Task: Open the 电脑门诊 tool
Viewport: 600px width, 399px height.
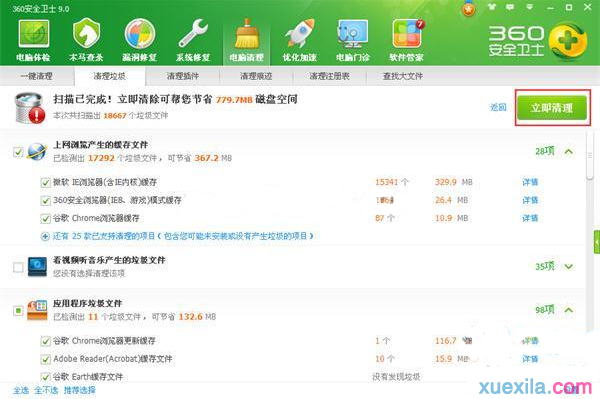Action: tap(353, 41)
